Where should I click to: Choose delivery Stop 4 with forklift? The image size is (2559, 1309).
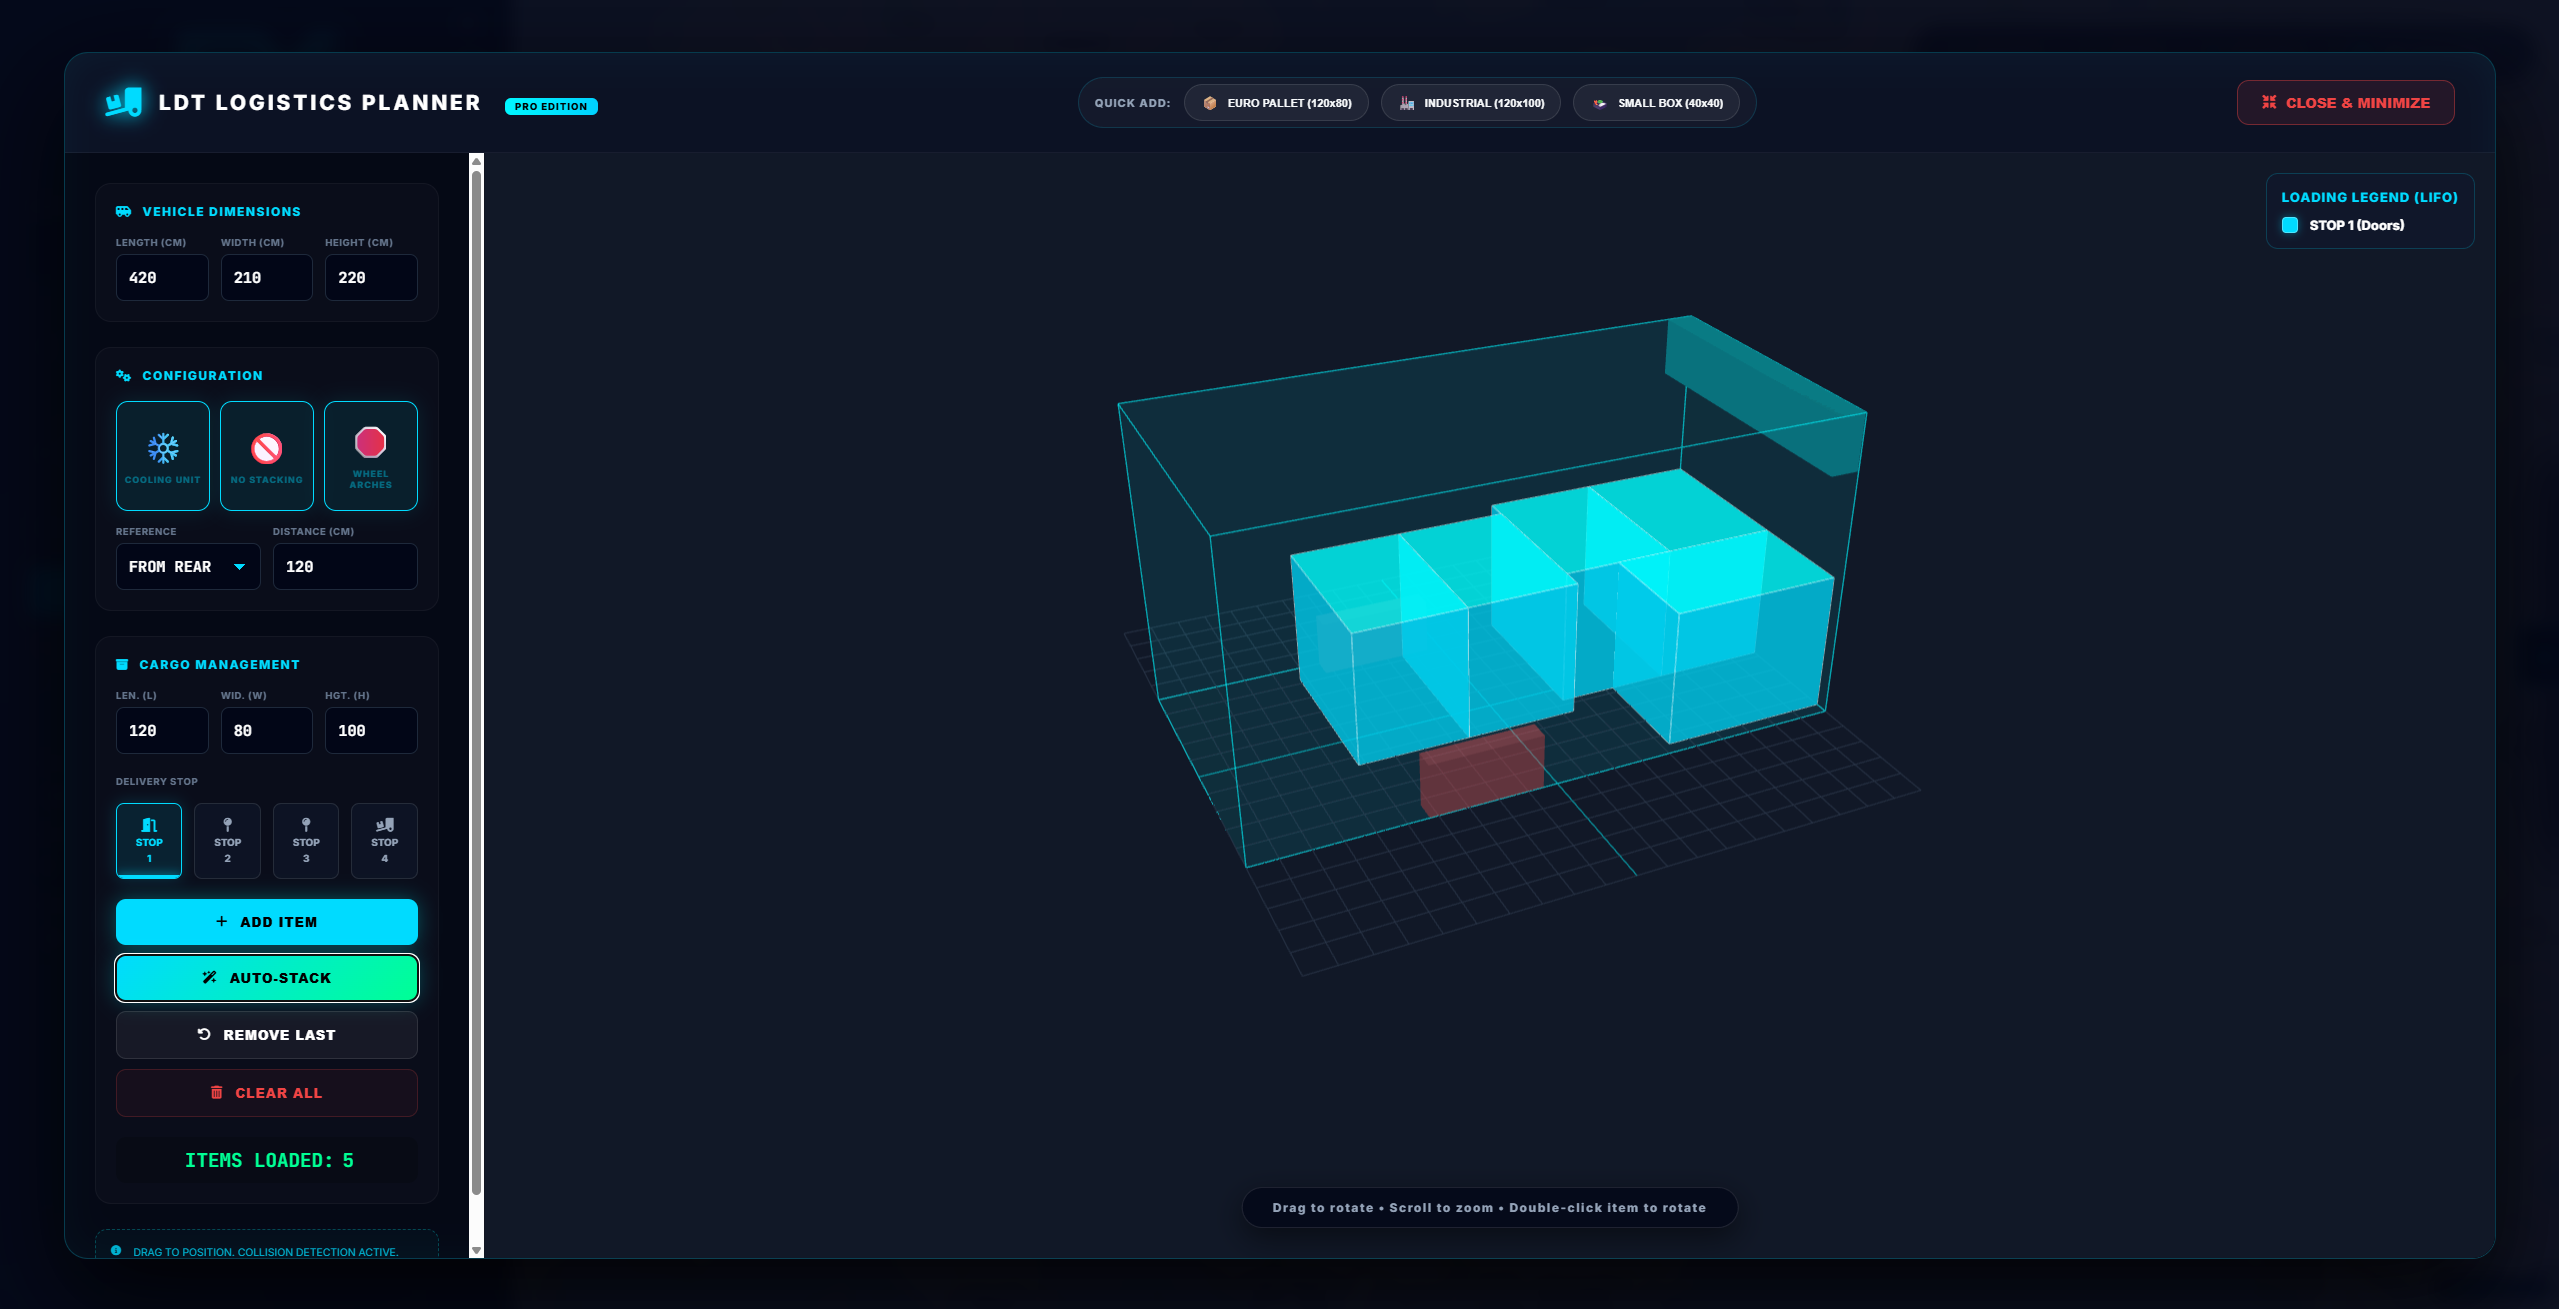point(384,840)
